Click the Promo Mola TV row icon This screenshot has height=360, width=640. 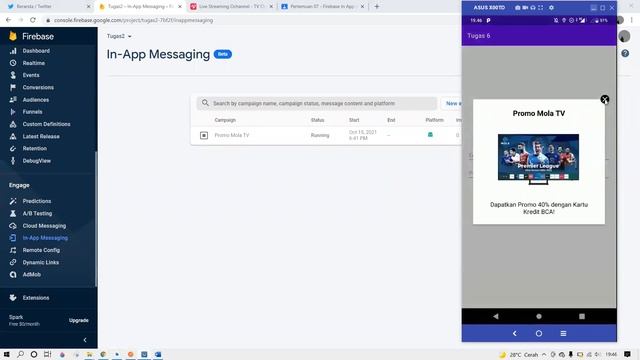(x=204, y=135)
